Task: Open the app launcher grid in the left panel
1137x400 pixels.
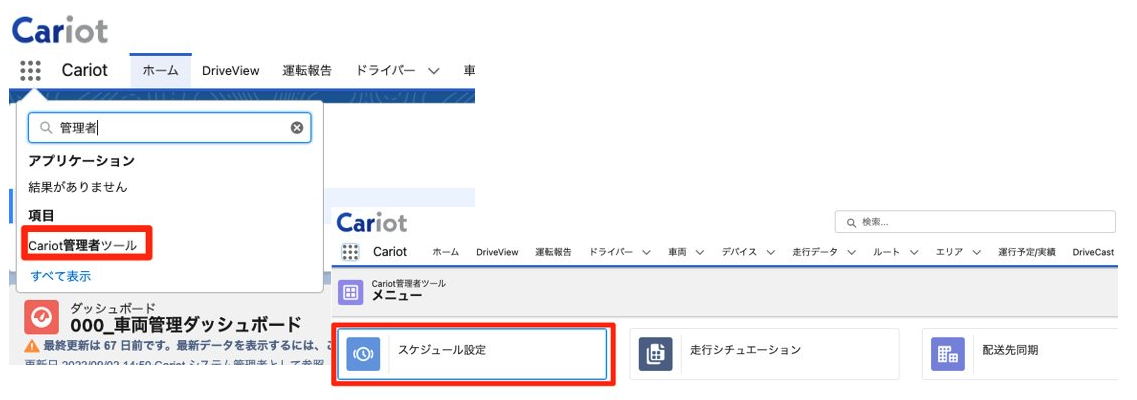Action: pos(30,70)
